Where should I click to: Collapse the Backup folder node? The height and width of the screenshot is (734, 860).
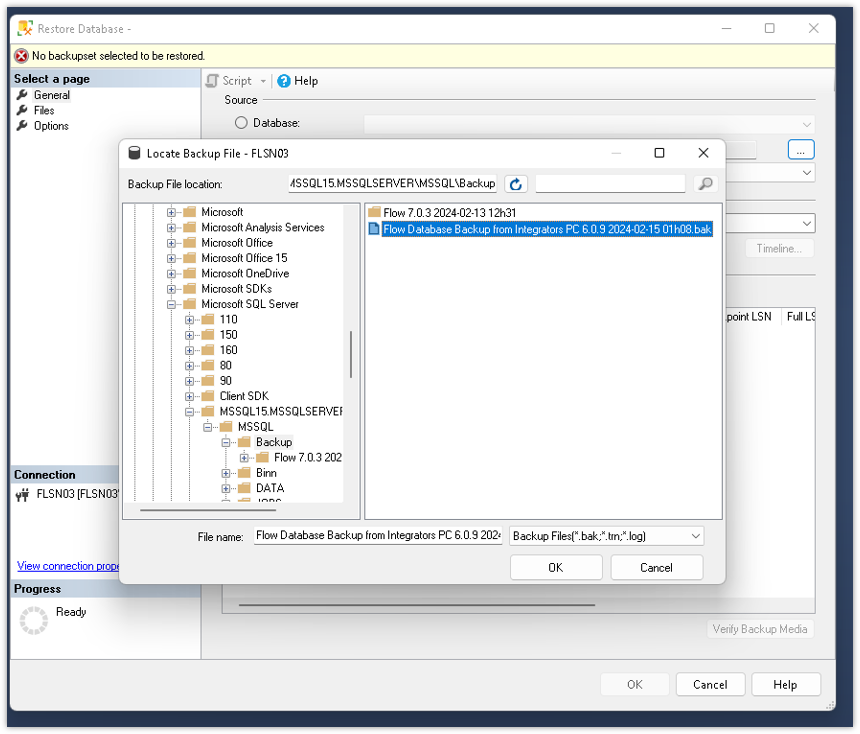tap(225, 443)
